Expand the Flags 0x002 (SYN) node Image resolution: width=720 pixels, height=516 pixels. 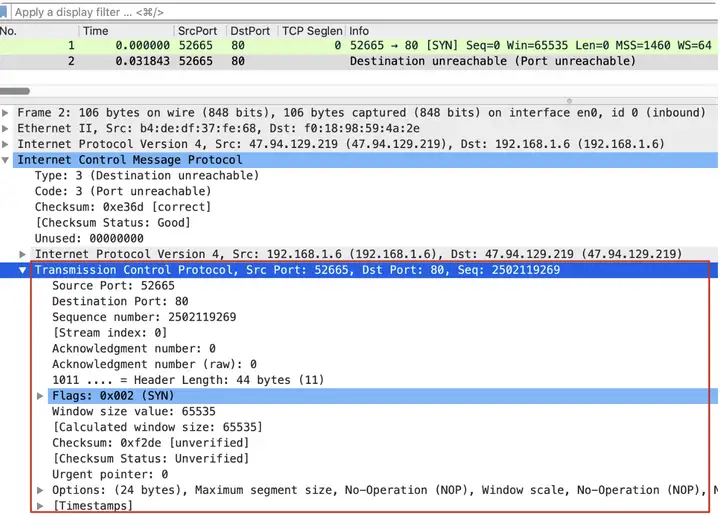(x=40, y=396)
